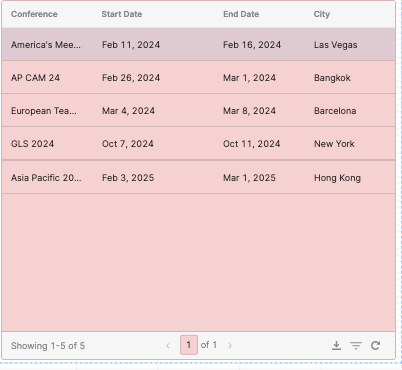
Task: Select the Asia Pacific 20... cell
Action: 46,178
